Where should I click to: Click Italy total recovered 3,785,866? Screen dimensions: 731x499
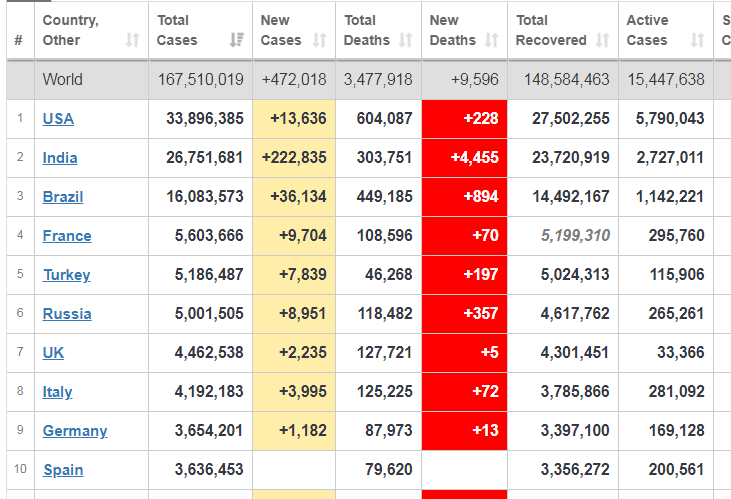tap(575, 391)
